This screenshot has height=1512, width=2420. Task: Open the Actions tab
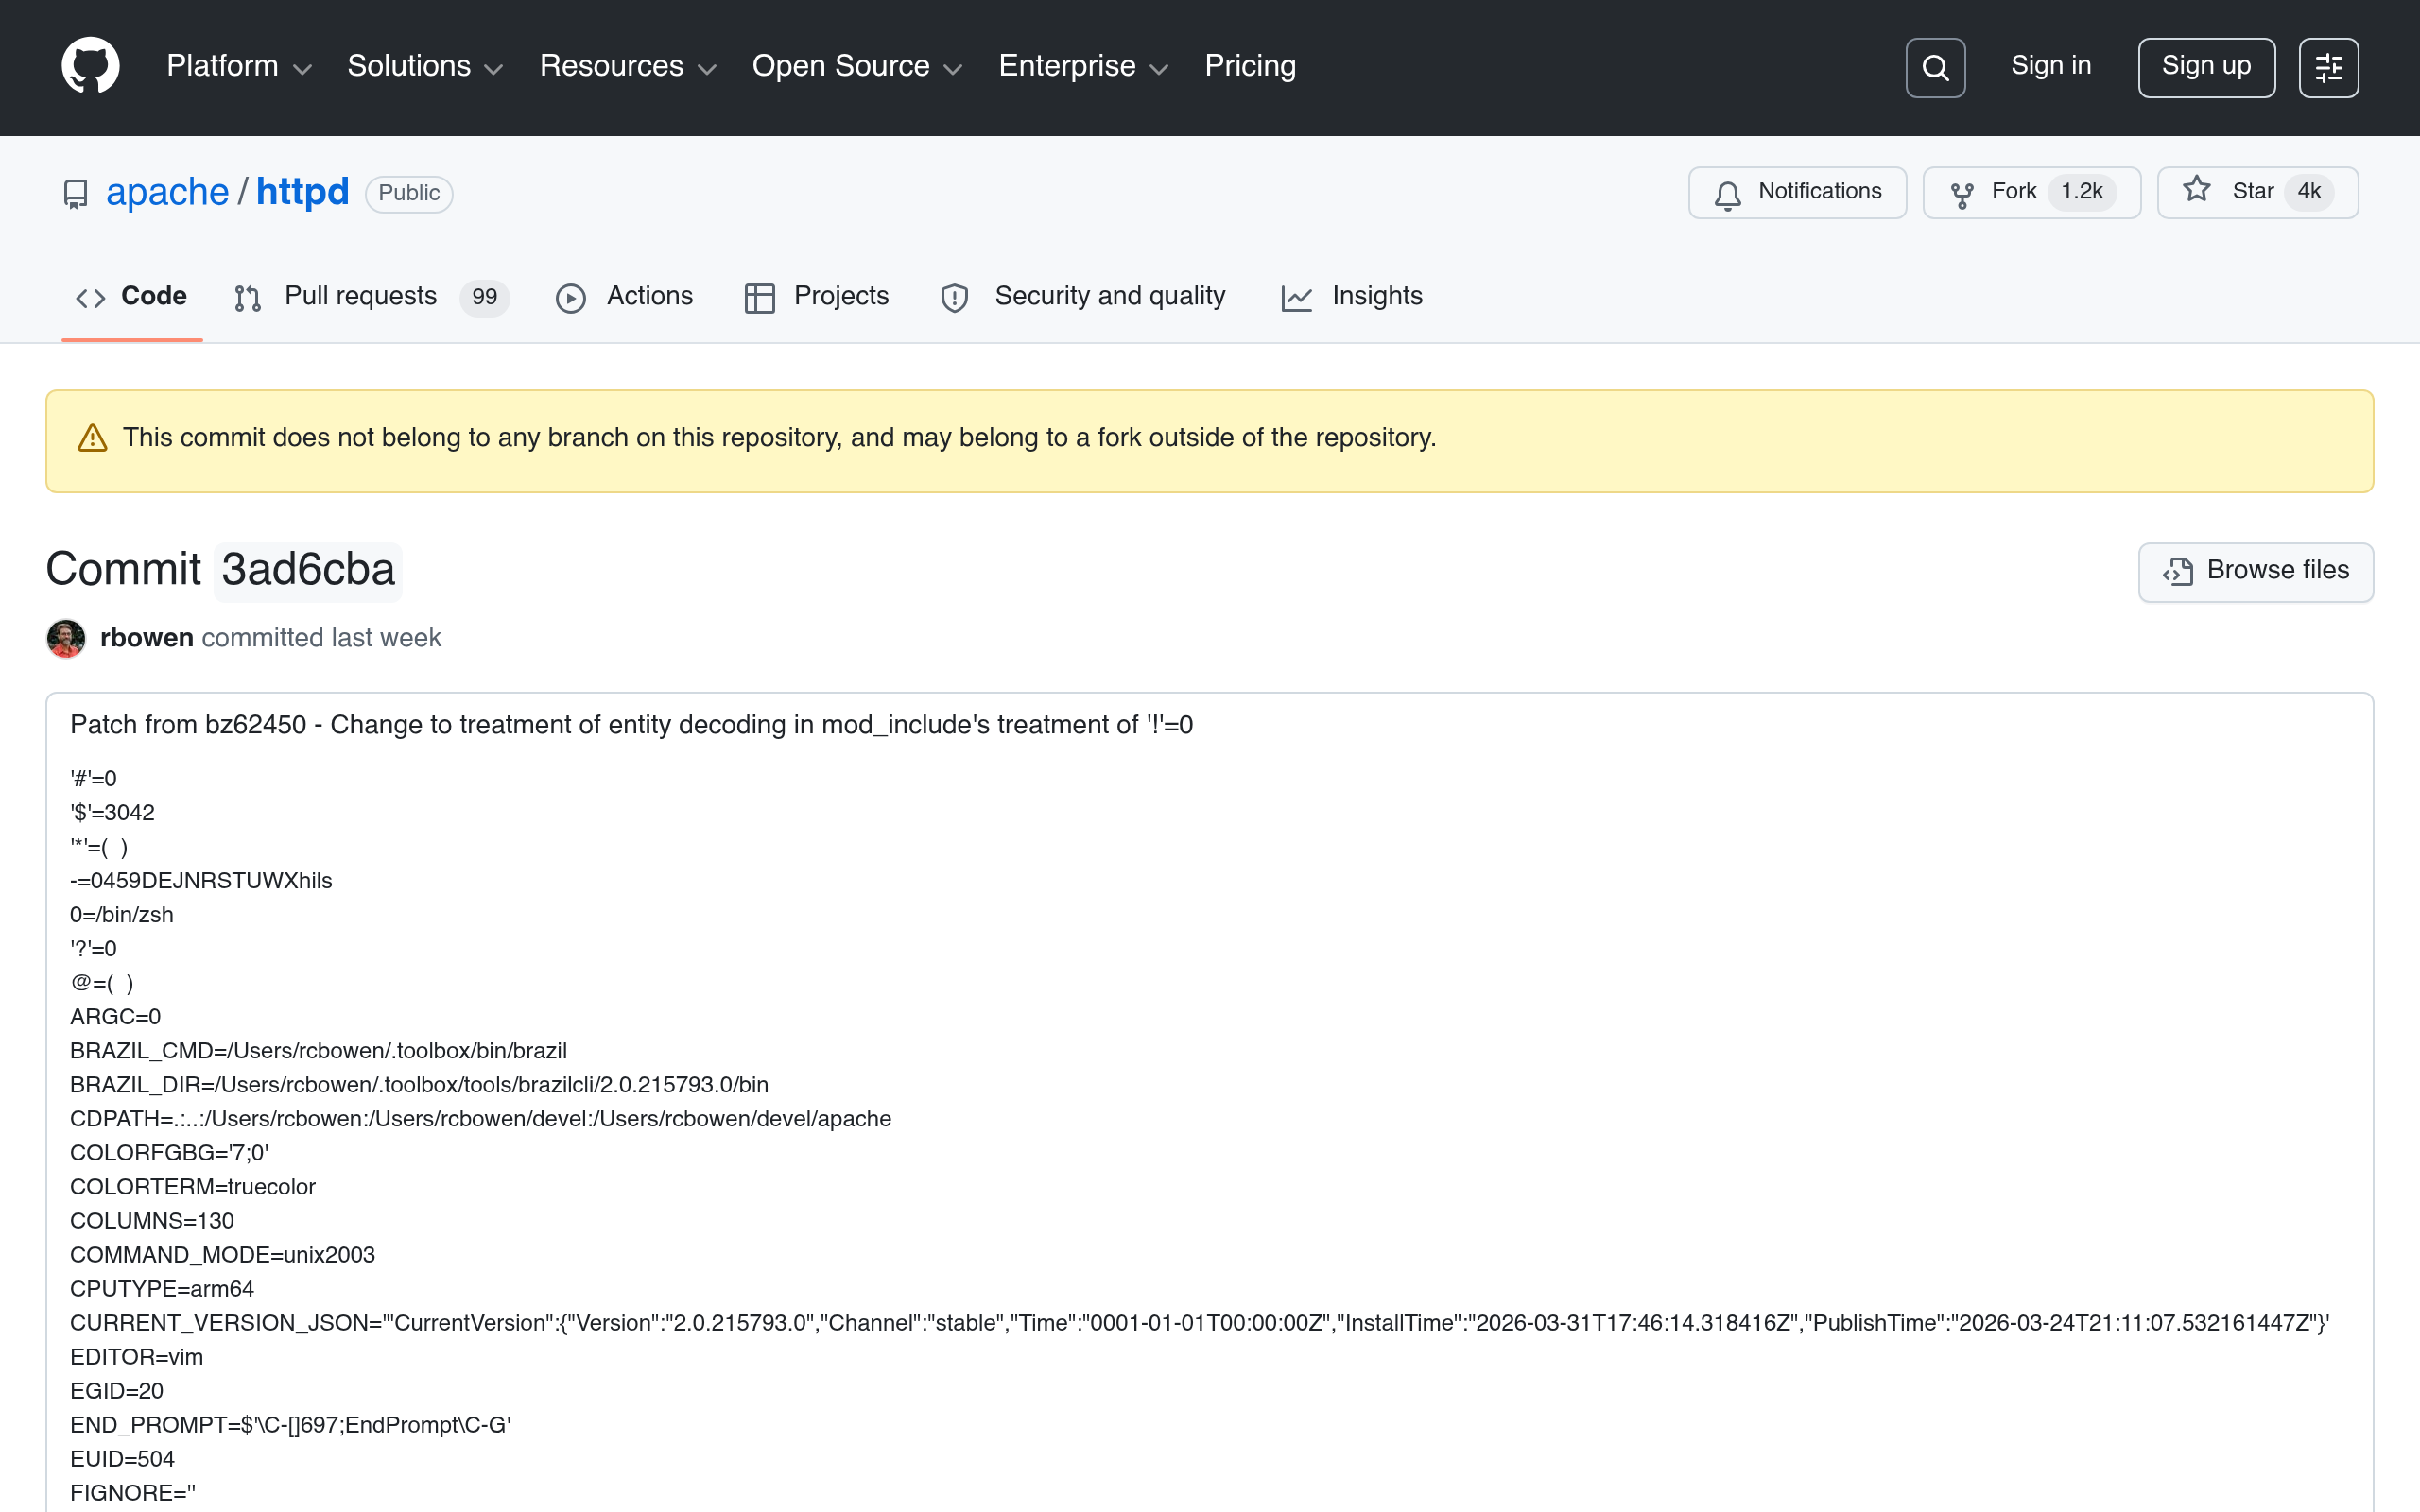pyautogui.click(x=625, y=297)
